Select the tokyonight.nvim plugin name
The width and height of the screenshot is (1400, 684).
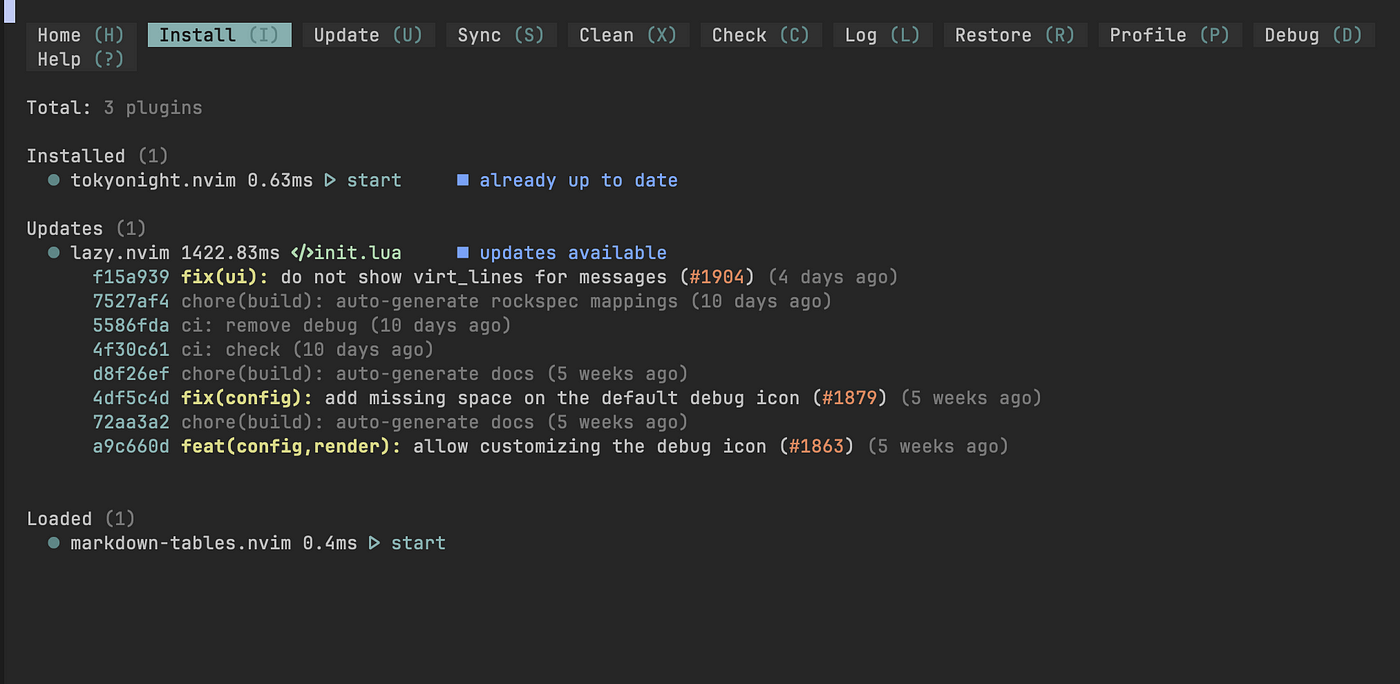tap(154, 181)
